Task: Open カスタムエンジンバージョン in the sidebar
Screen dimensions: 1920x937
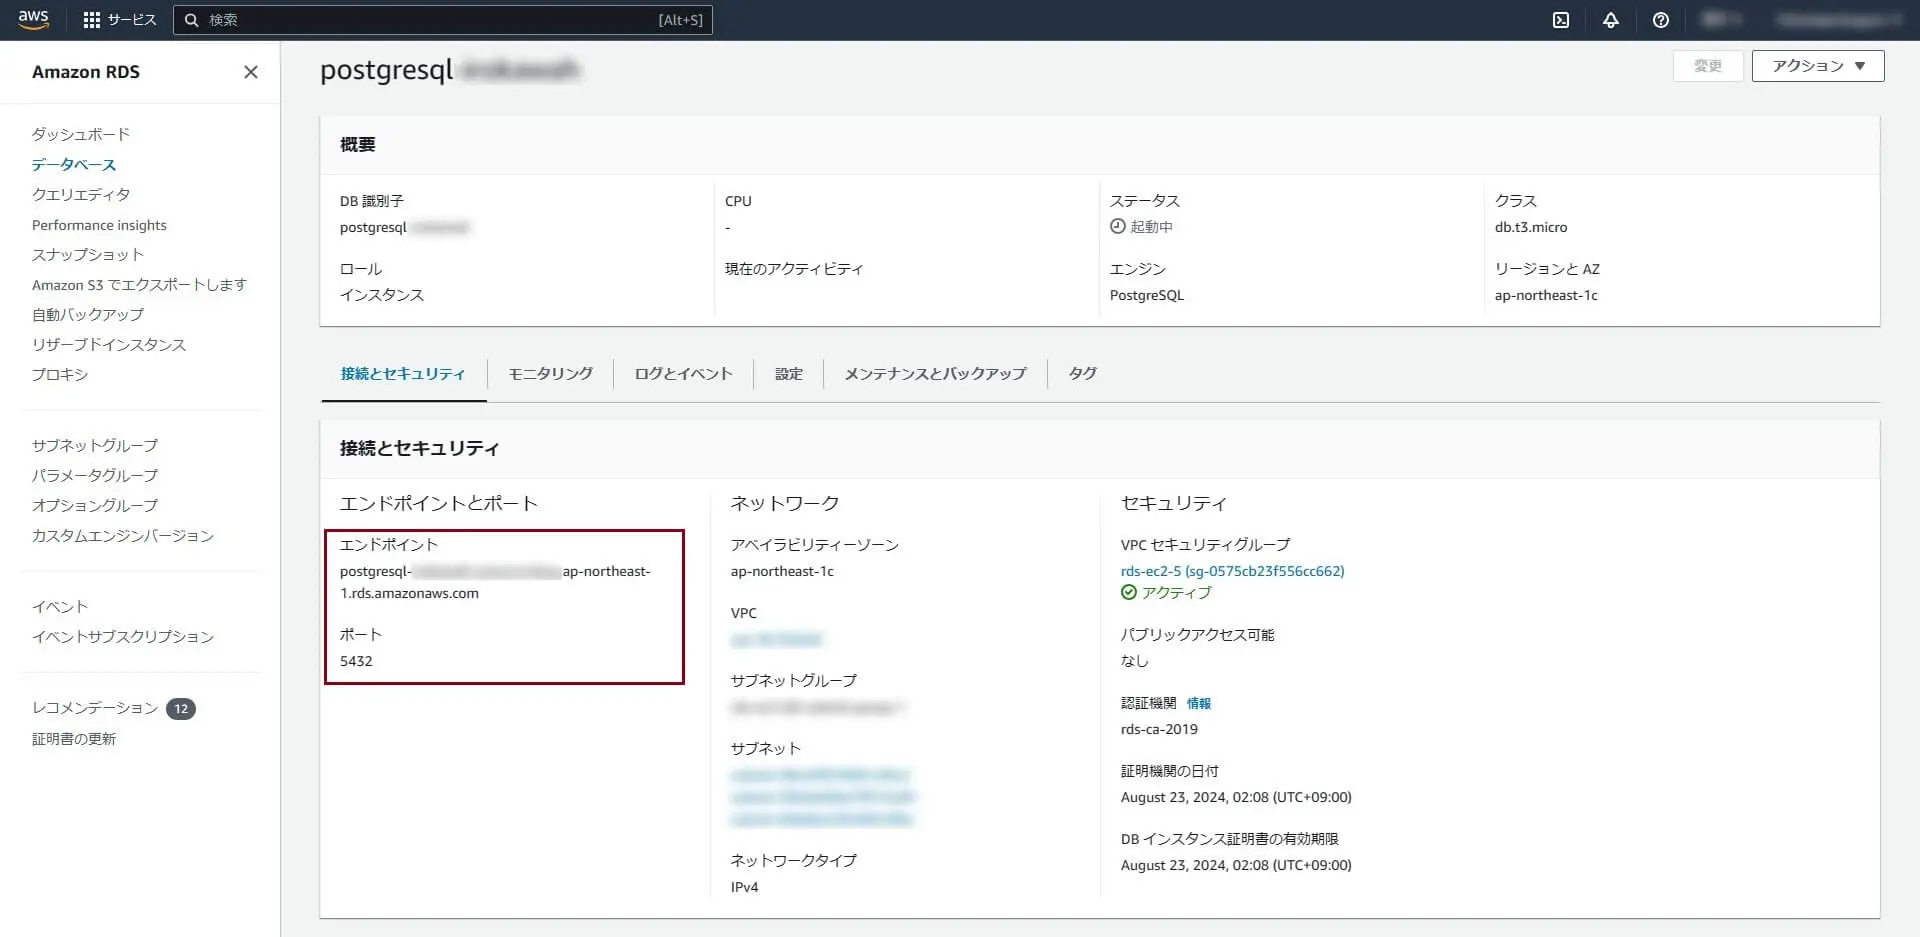Action: coord(123,535)
